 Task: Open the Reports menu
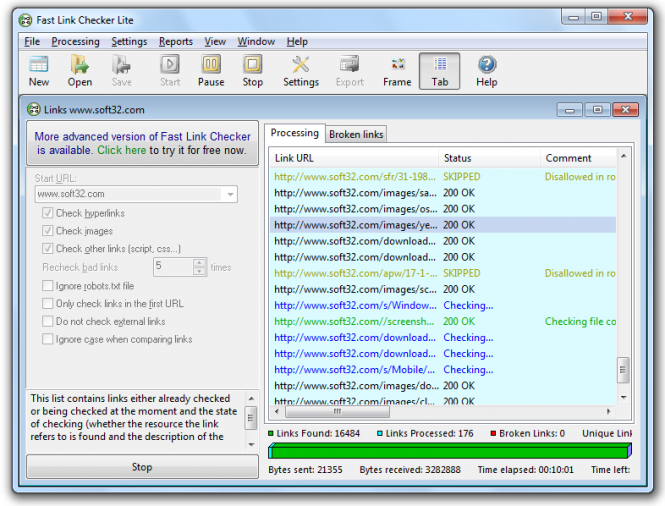[176, 42]
